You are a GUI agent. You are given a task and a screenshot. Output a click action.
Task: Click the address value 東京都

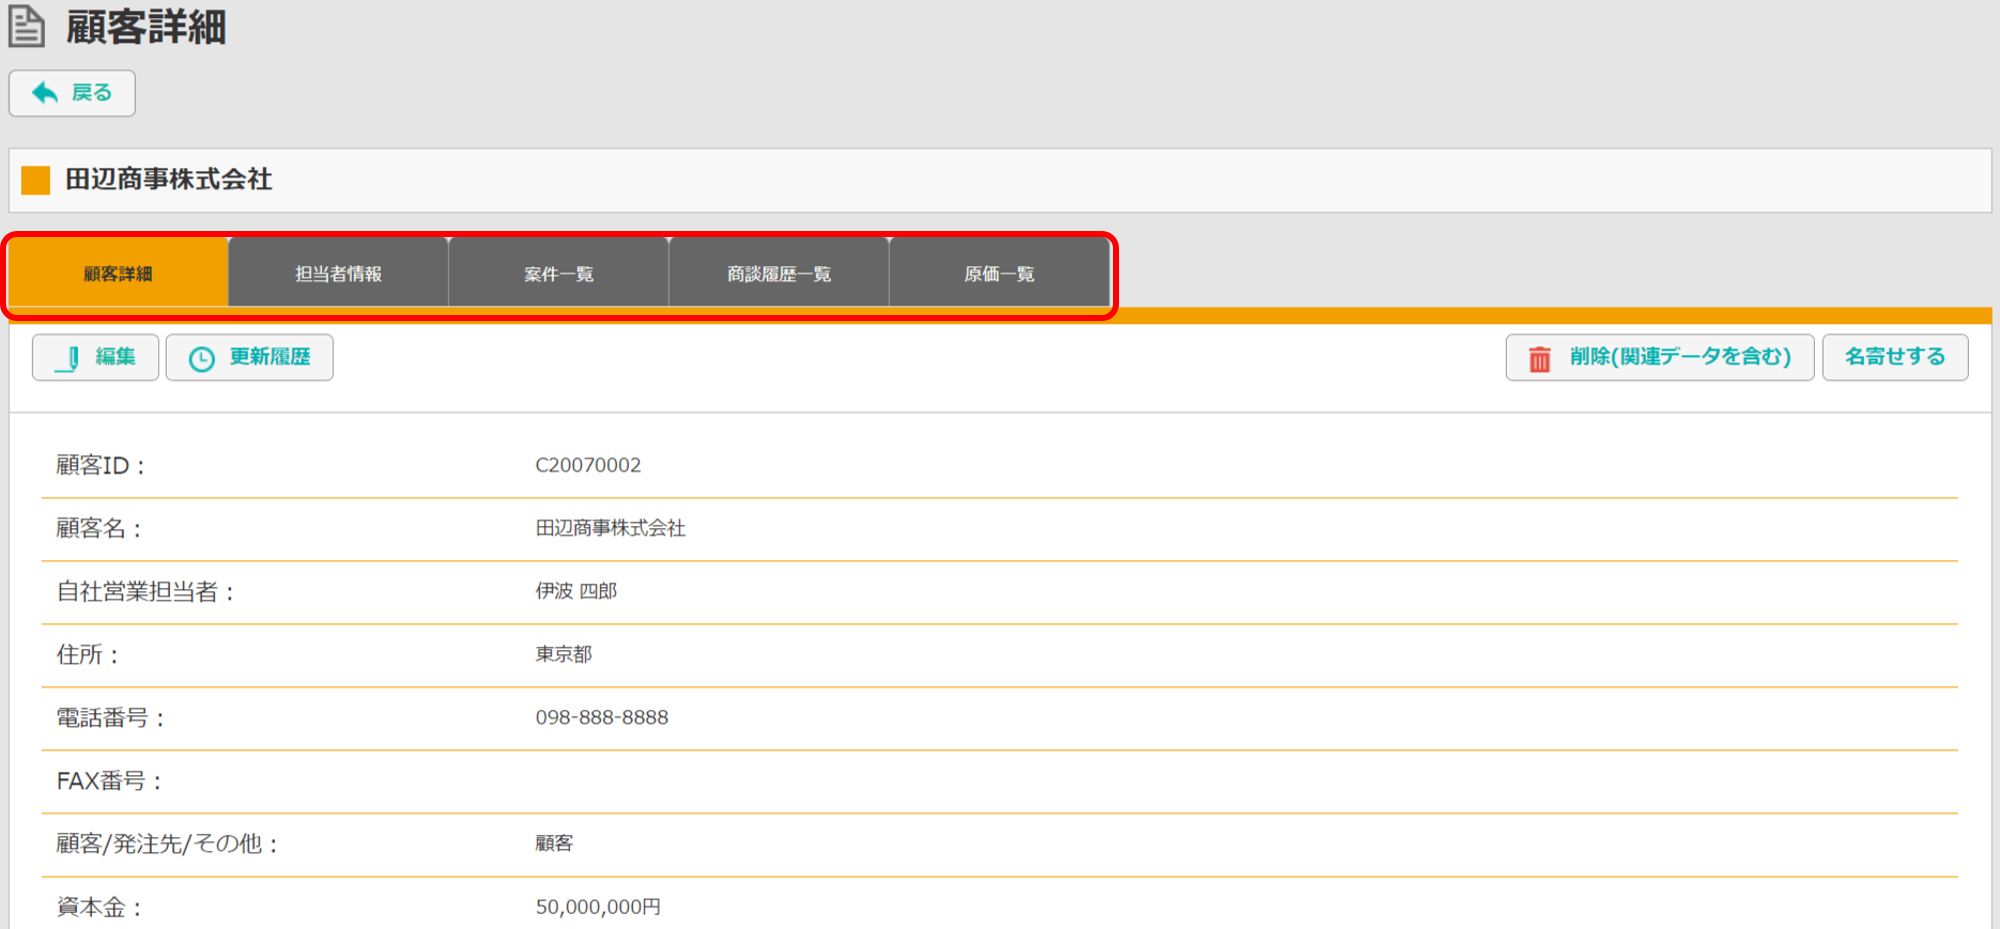point(564,654)
